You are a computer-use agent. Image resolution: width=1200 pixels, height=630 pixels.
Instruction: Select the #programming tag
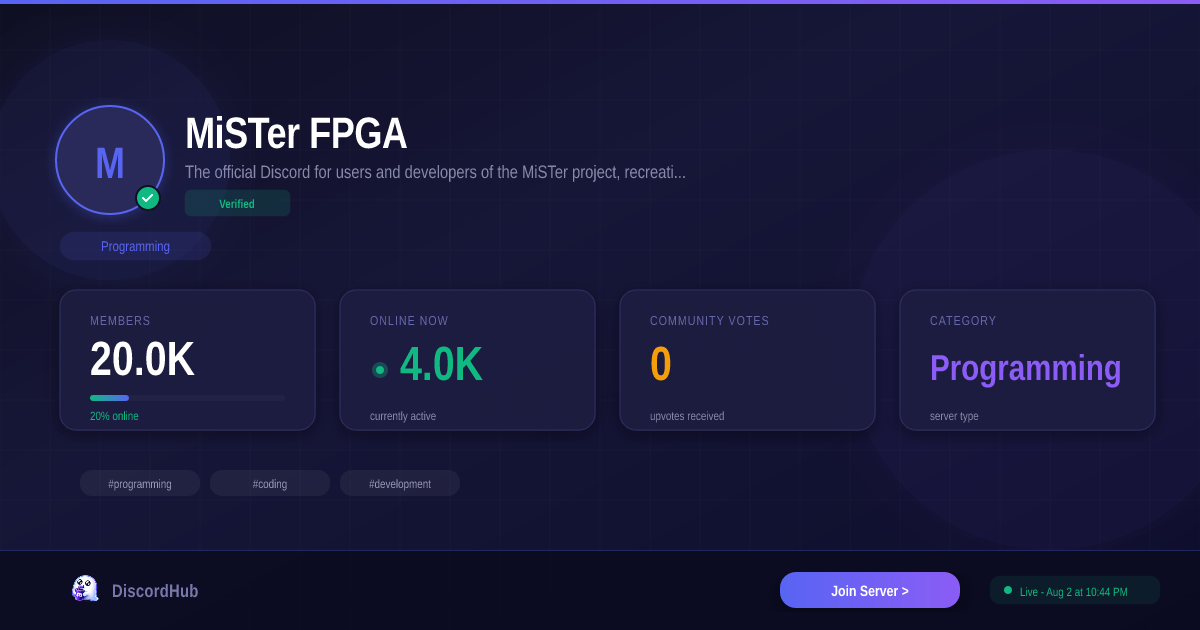click(140, 483)
